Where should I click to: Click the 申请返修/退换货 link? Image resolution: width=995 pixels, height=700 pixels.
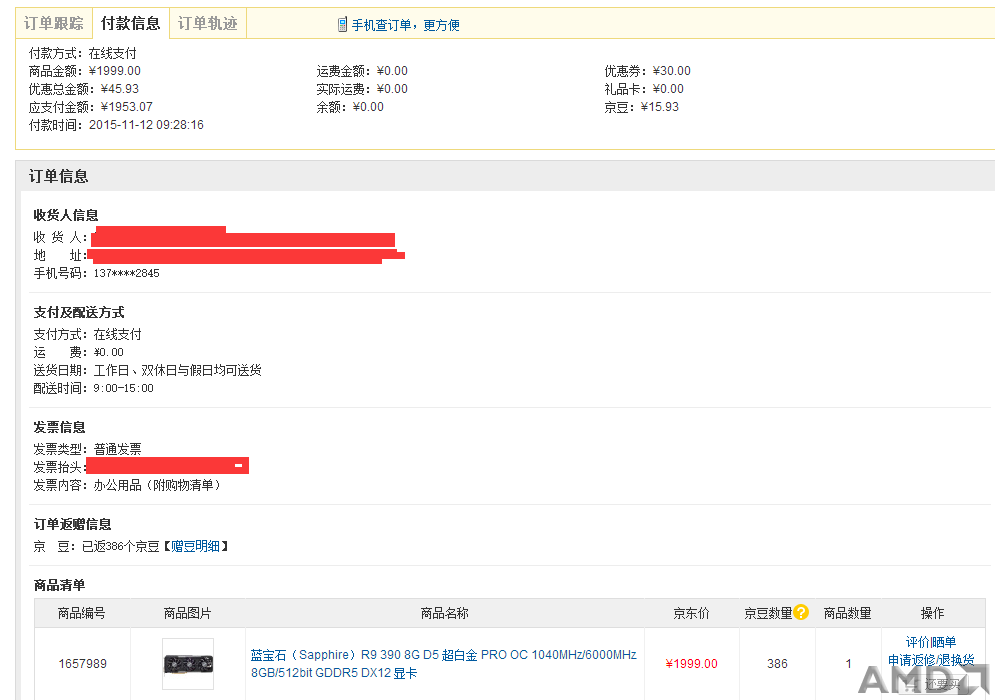[931, 660]
